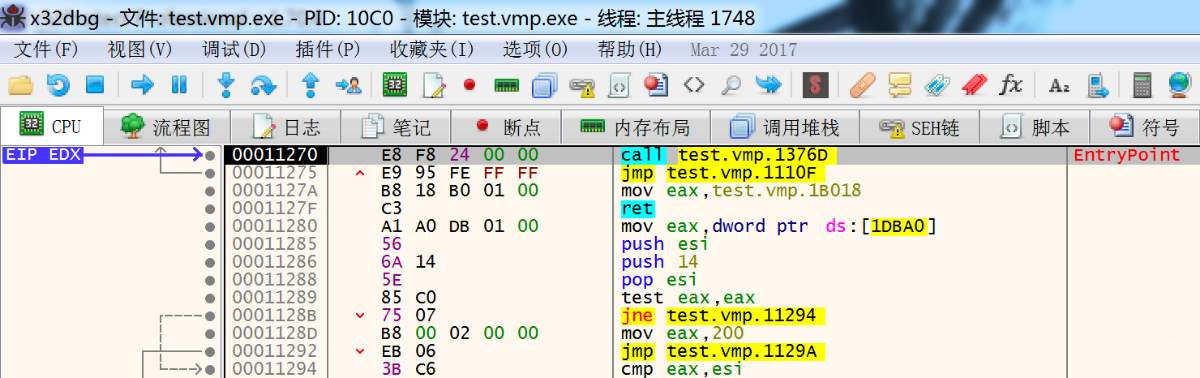Restart the debugged program
The width and height of the screenshot is (1200, 378).
(x=58, y=85)
